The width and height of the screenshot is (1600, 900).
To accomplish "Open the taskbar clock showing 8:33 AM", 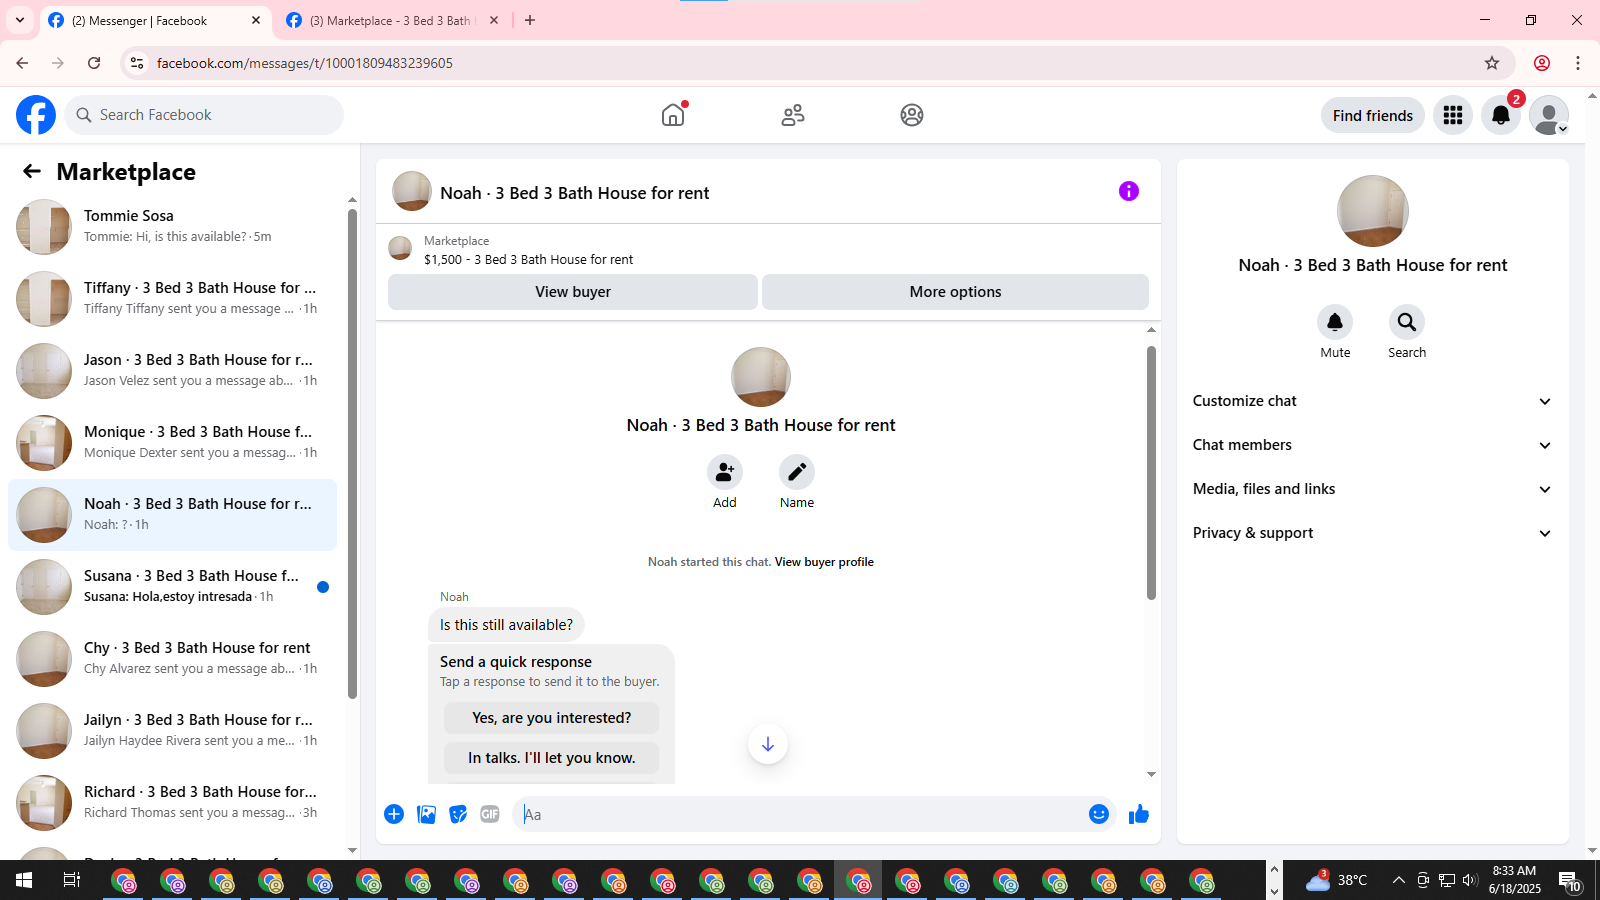I will pyautogui.click(x=1514, y=880).
